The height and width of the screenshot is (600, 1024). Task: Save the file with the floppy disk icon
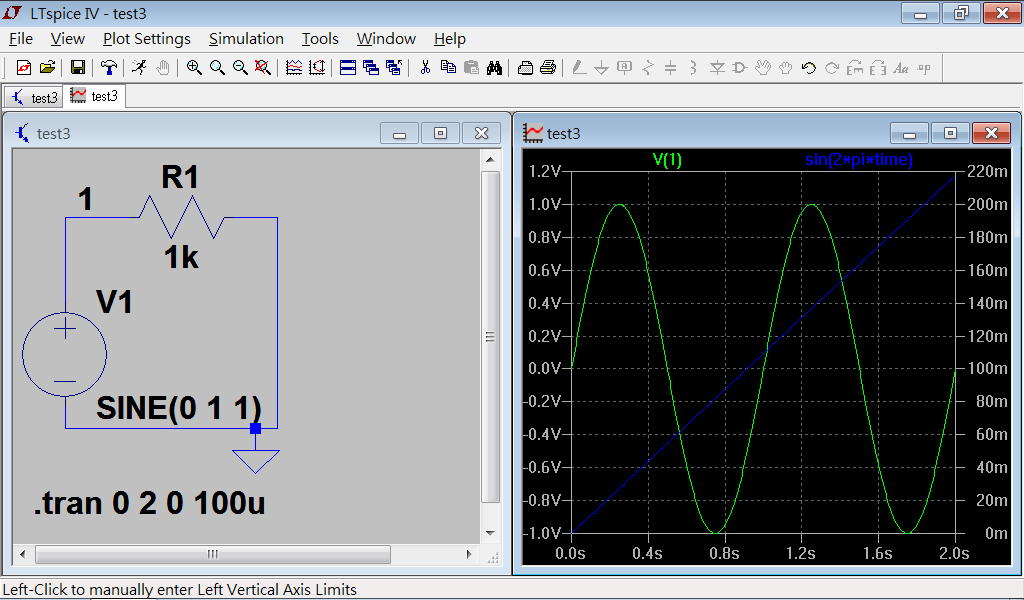point(78,67)
